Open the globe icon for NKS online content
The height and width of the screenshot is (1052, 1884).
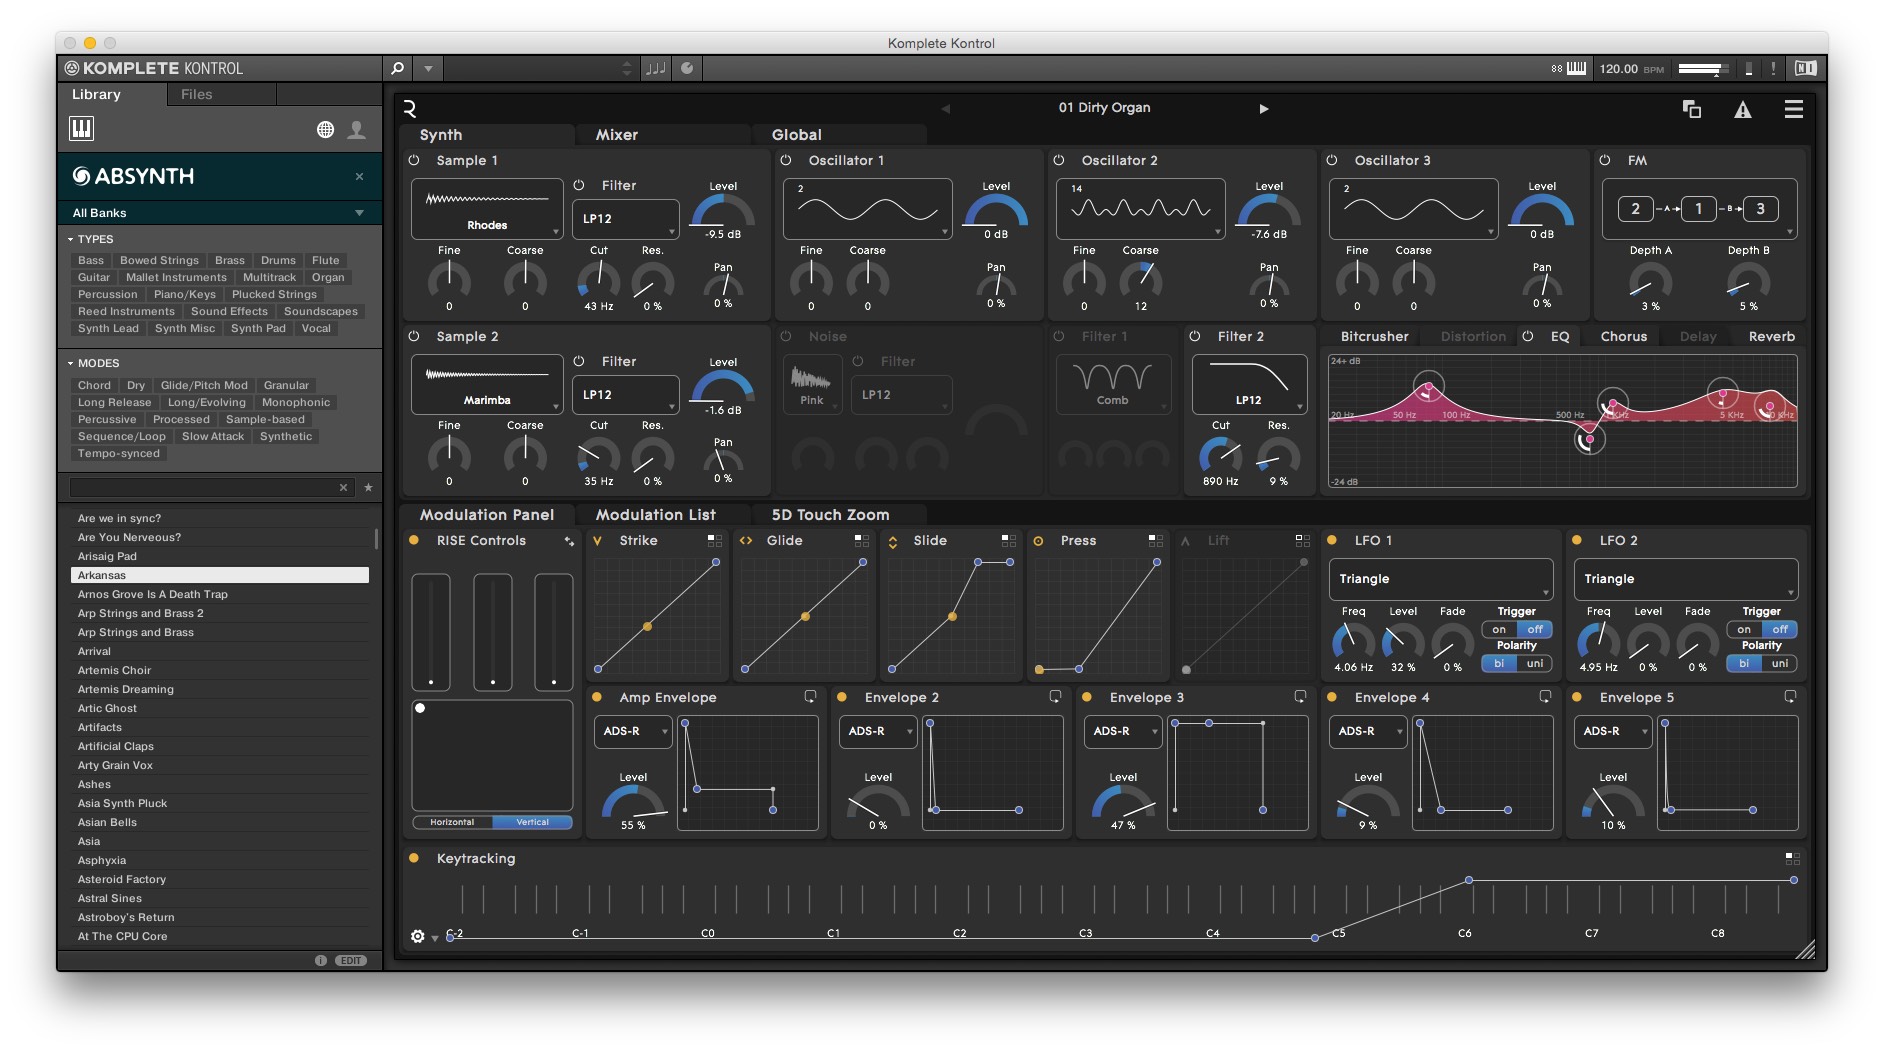[325, 128]
